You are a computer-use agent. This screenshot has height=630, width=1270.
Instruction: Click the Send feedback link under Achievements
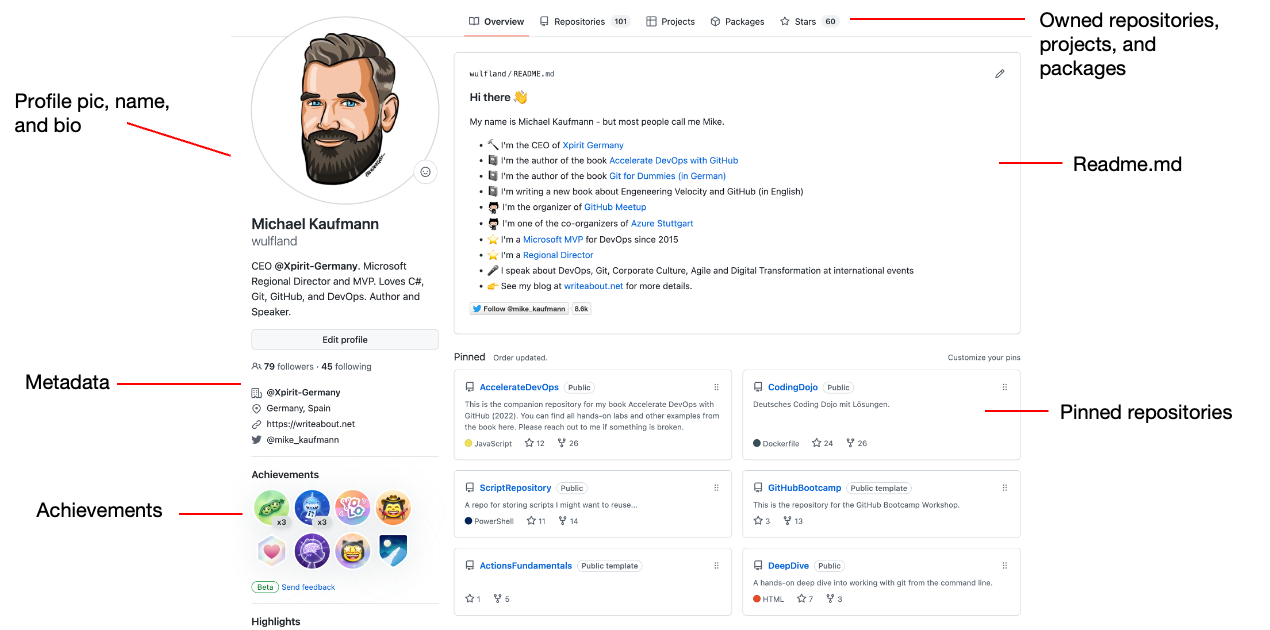[x=308, y=588]
